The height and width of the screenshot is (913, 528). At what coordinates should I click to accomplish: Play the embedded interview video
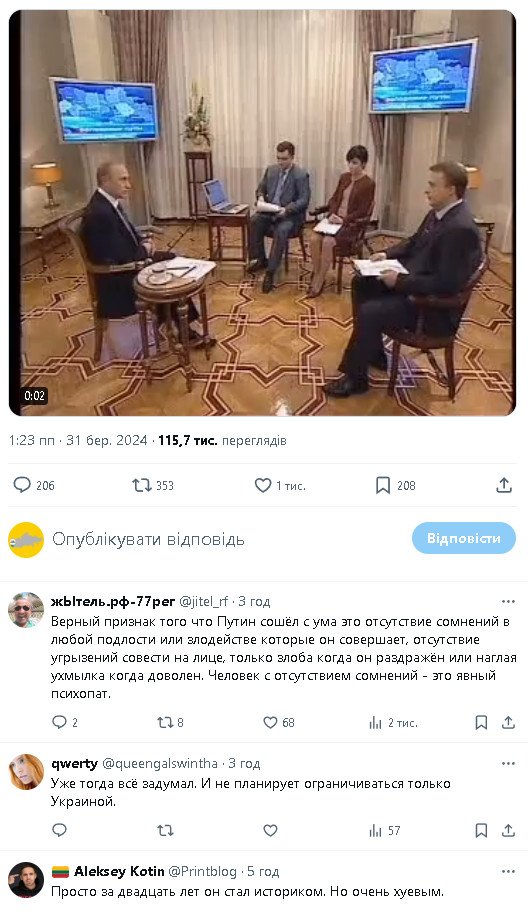coord(262,213)
